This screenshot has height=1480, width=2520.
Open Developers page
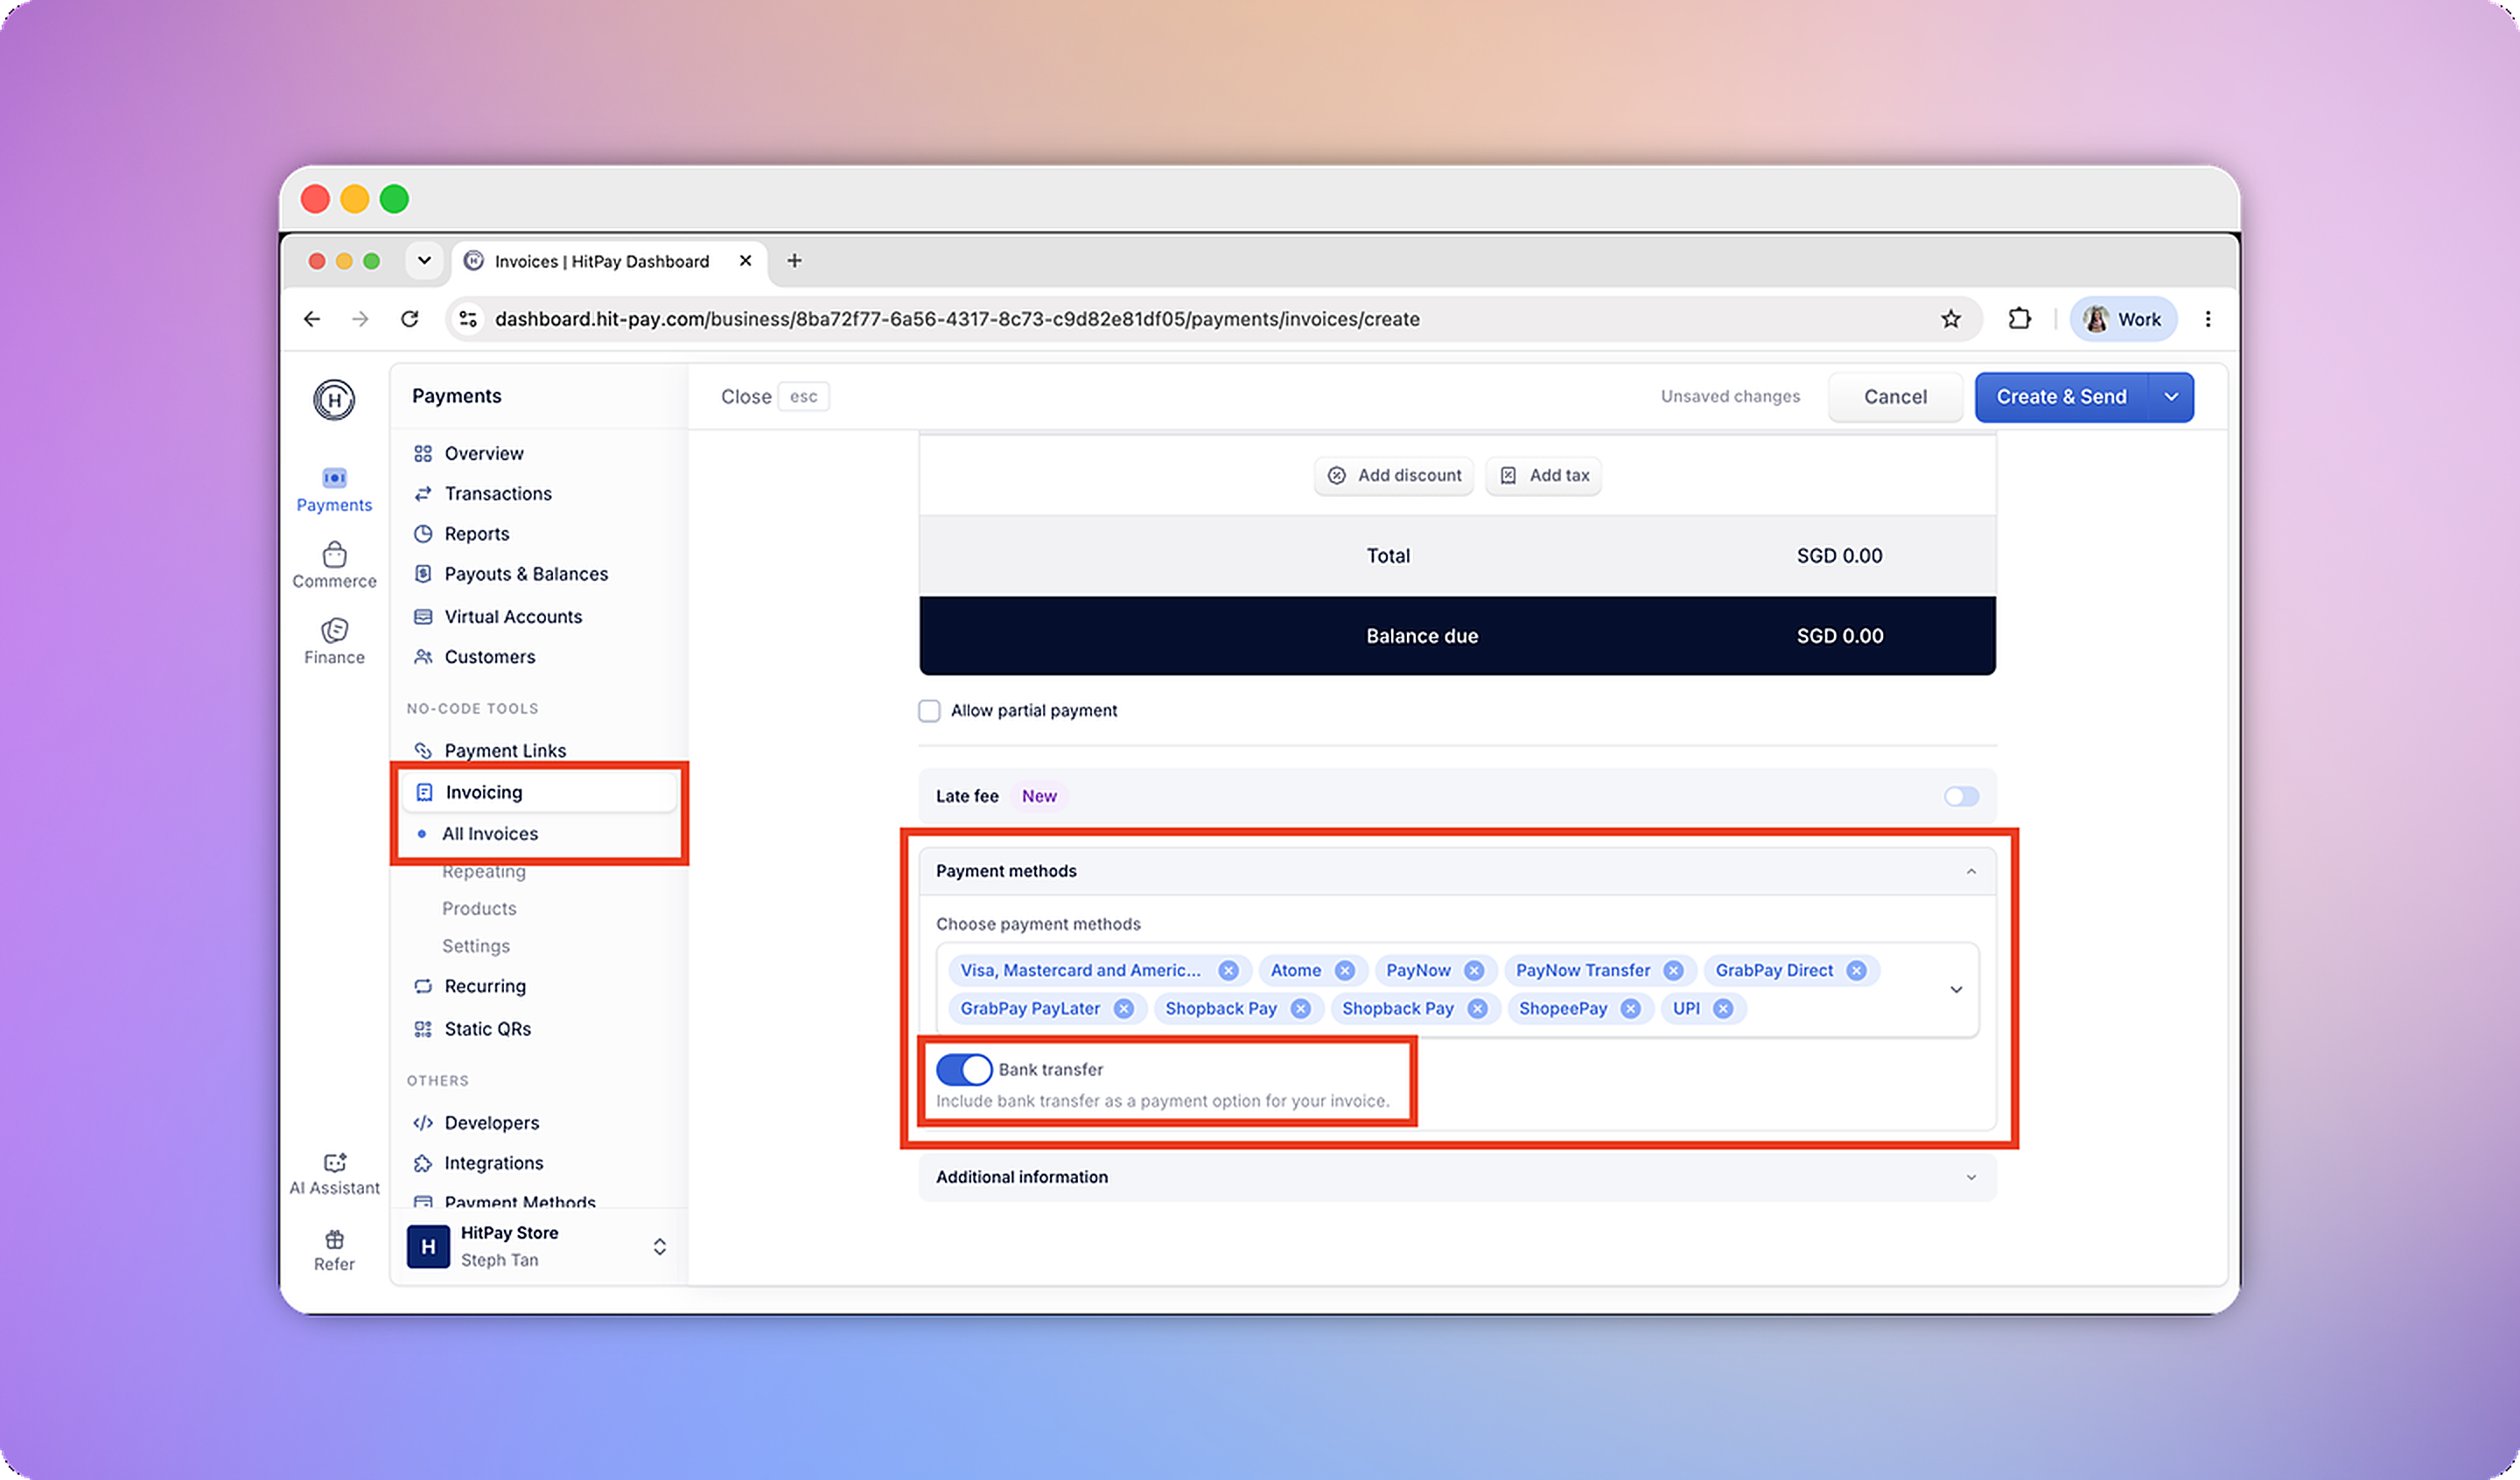491,1123
